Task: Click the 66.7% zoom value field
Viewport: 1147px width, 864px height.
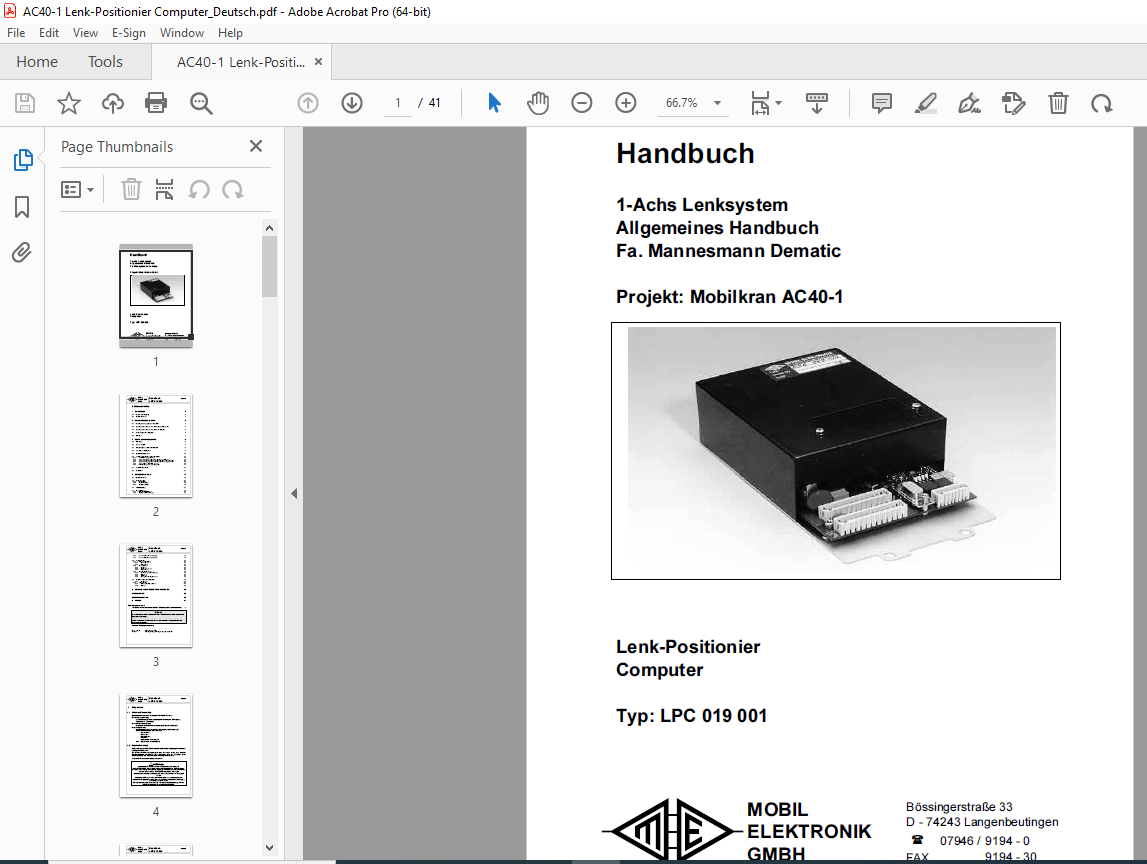Action: [681, 103]
